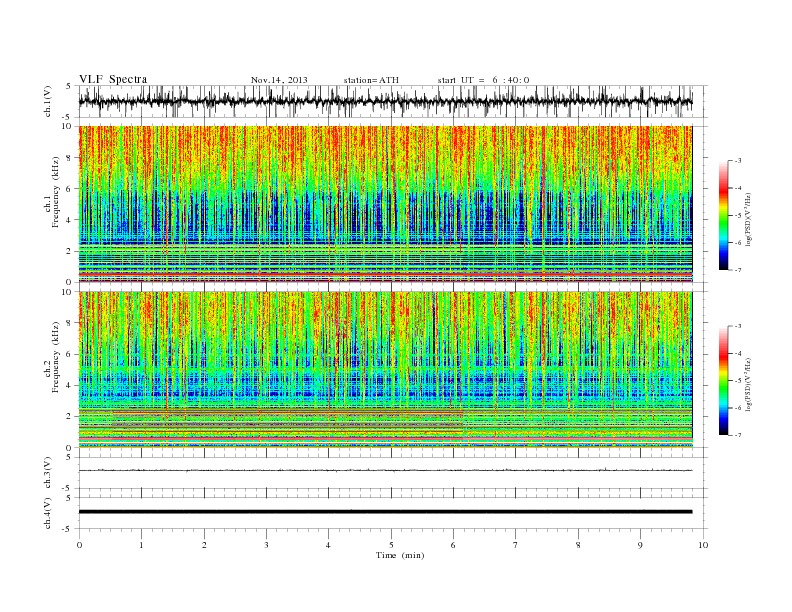
Task: Click the 'Nov.14, 2013' date label
Action: tap(279, 80)
